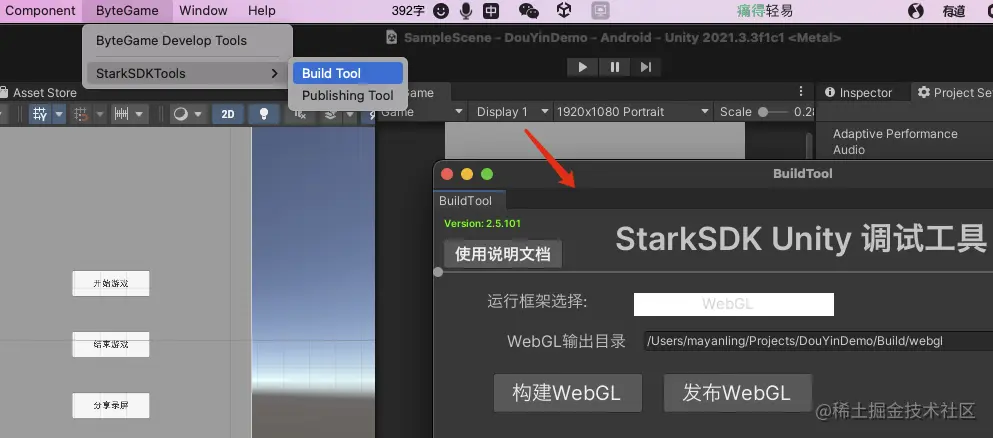Viewport: 993px width, 438px height.
Task: Open the Game view mode dropdown
Action: (x=421, y=112)
